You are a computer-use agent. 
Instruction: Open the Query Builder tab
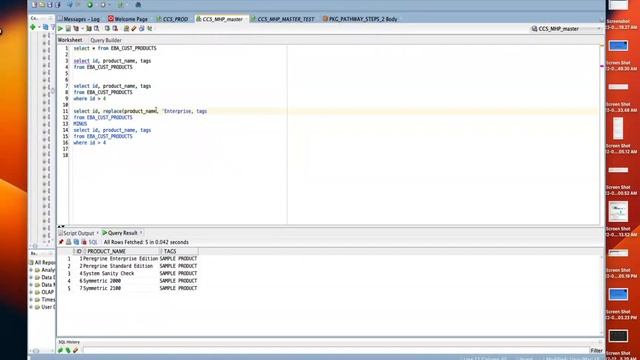(106, 40)
